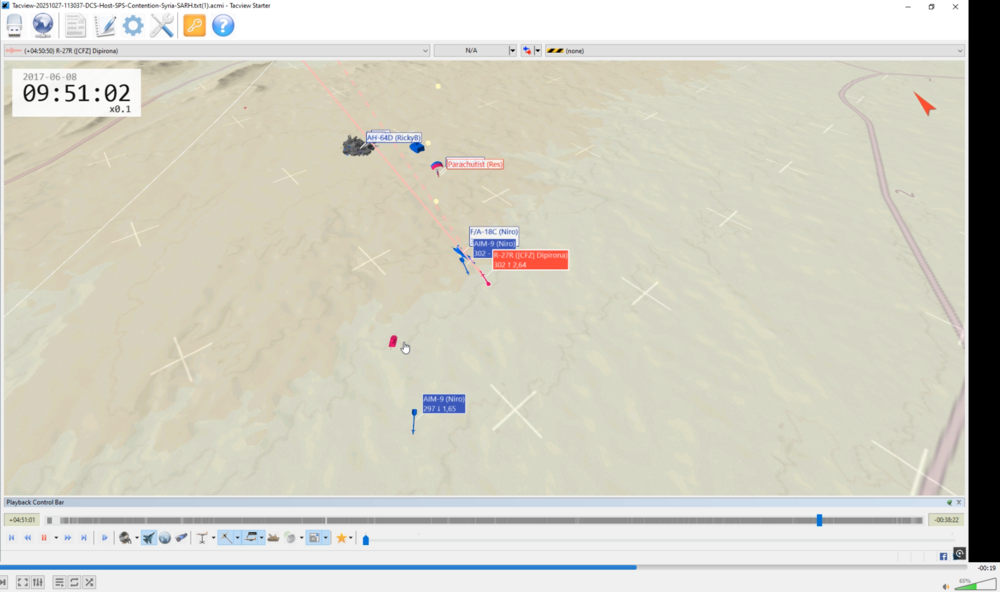The height and width of the screenshot is (592, 1000).
Task: Expand dropdown arrow beside pilot helmet icon
Action: pos(136,538)
